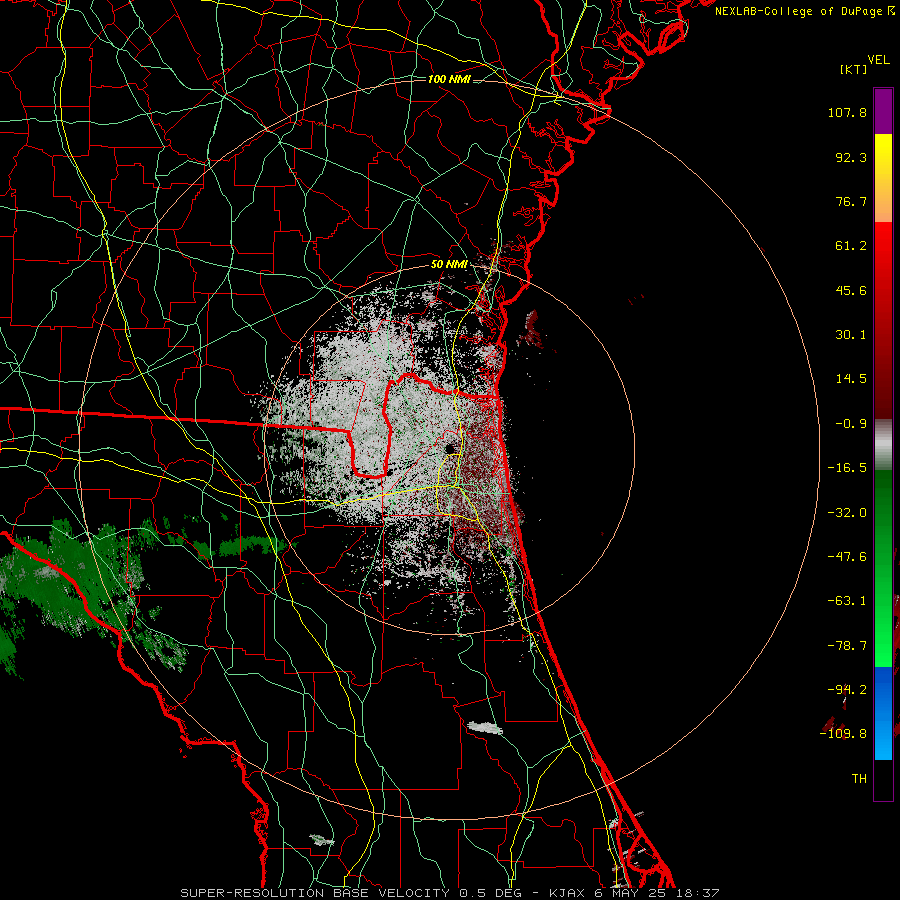Click the Super-Resolution Base Velocity caption
This screenshot has height=900, width=900.
pyautogui.click(x=450, y=893)
